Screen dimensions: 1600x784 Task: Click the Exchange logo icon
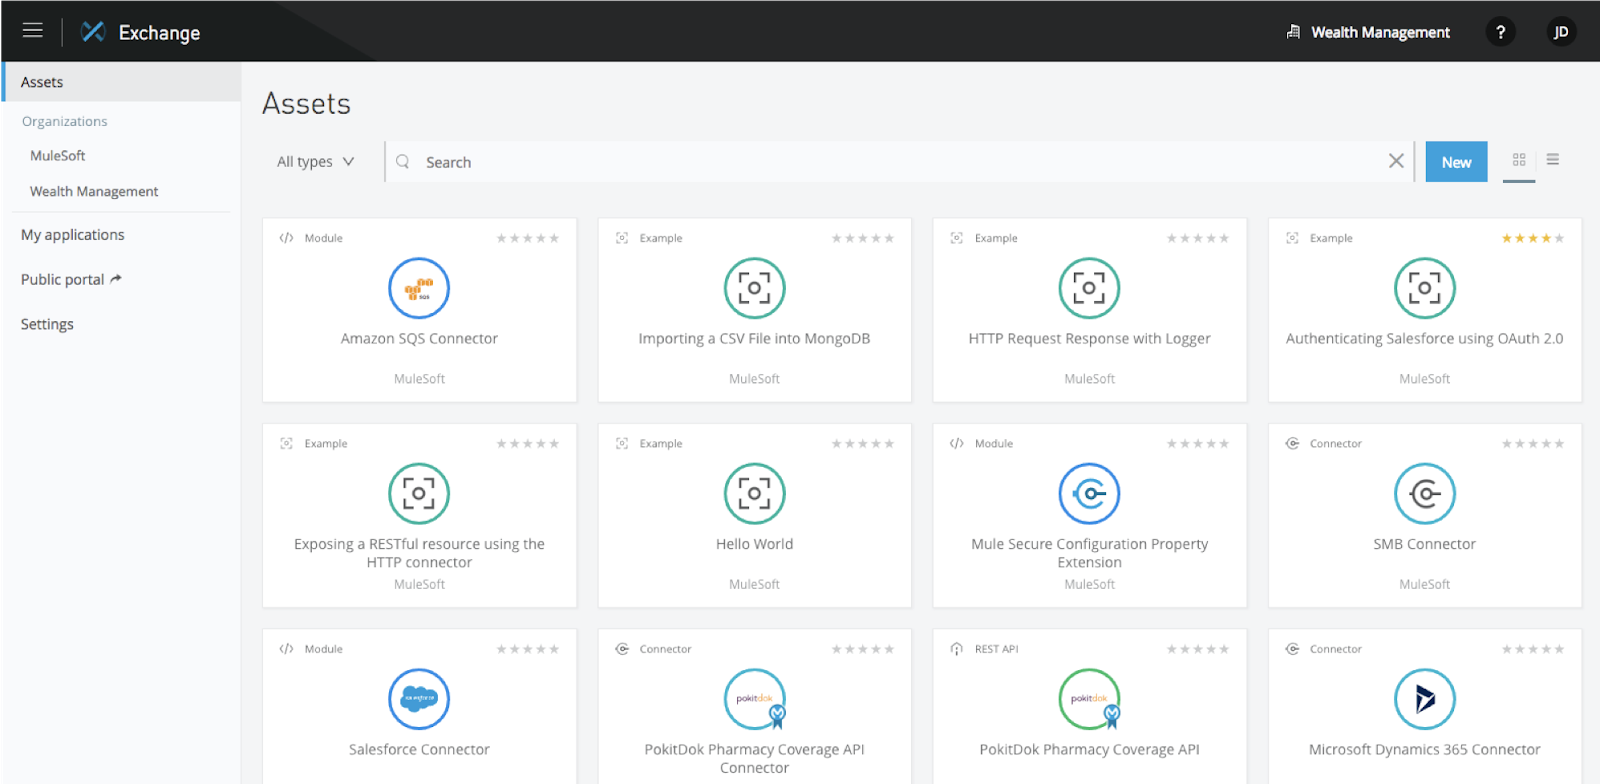click(93, 32)
